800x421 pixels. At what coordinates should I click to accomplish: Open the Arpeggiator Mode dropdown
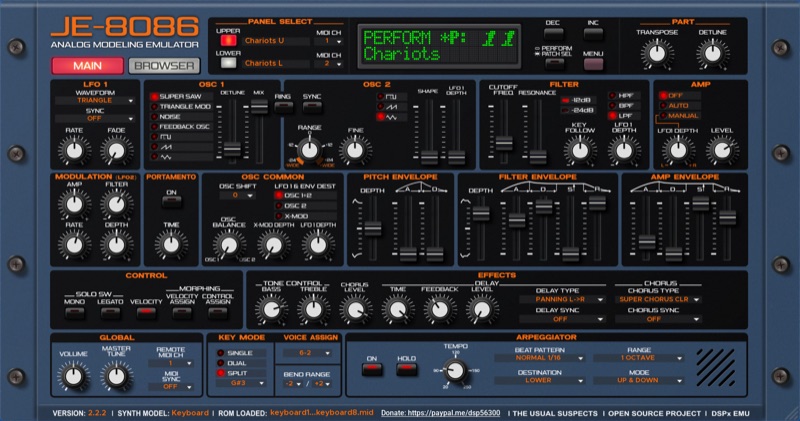tap(638, 381)
